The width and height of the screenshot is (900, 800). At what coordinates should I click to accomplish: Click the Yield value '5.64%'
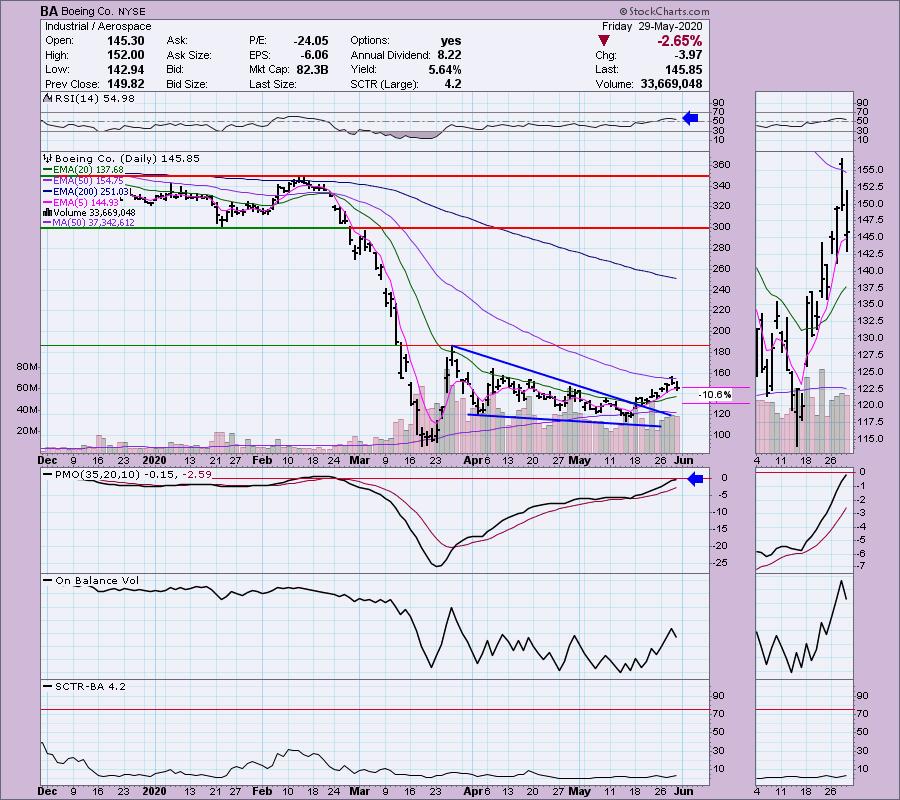(x=445, y=69)
